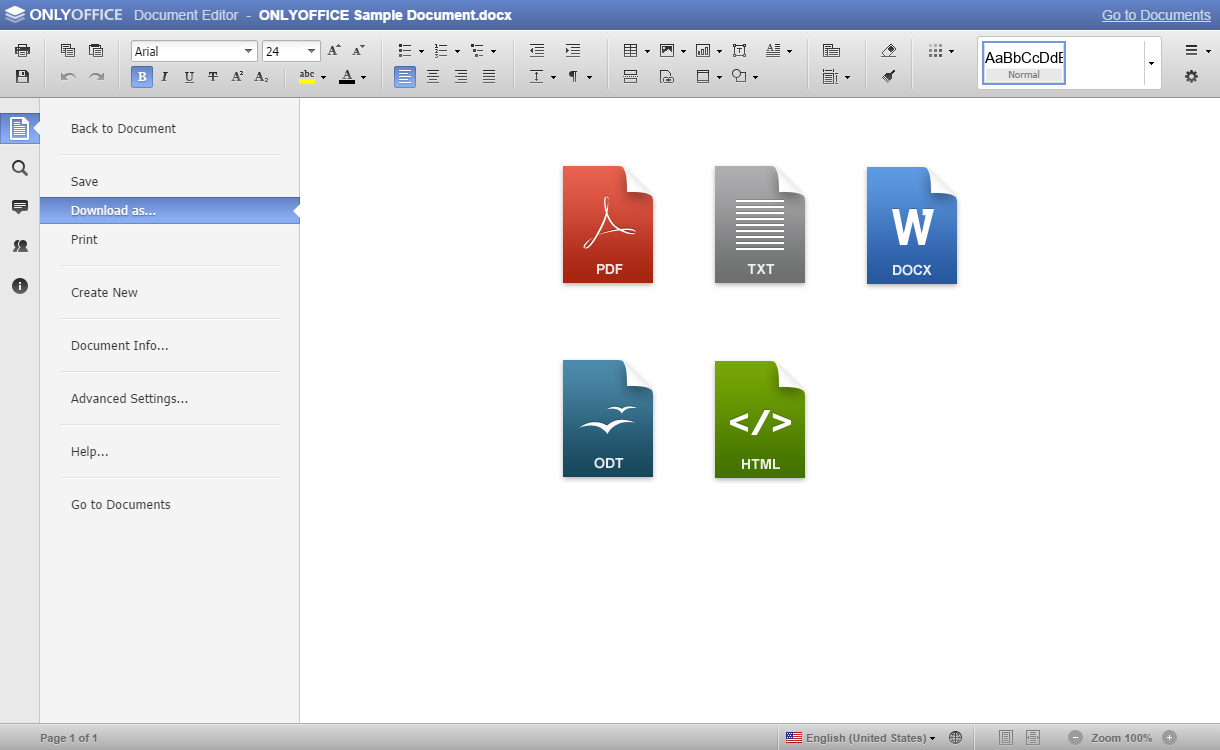Click the Print icon in the toolbar
The width and height of the screenshot is (1220, 750).
[x=22, y=50]
